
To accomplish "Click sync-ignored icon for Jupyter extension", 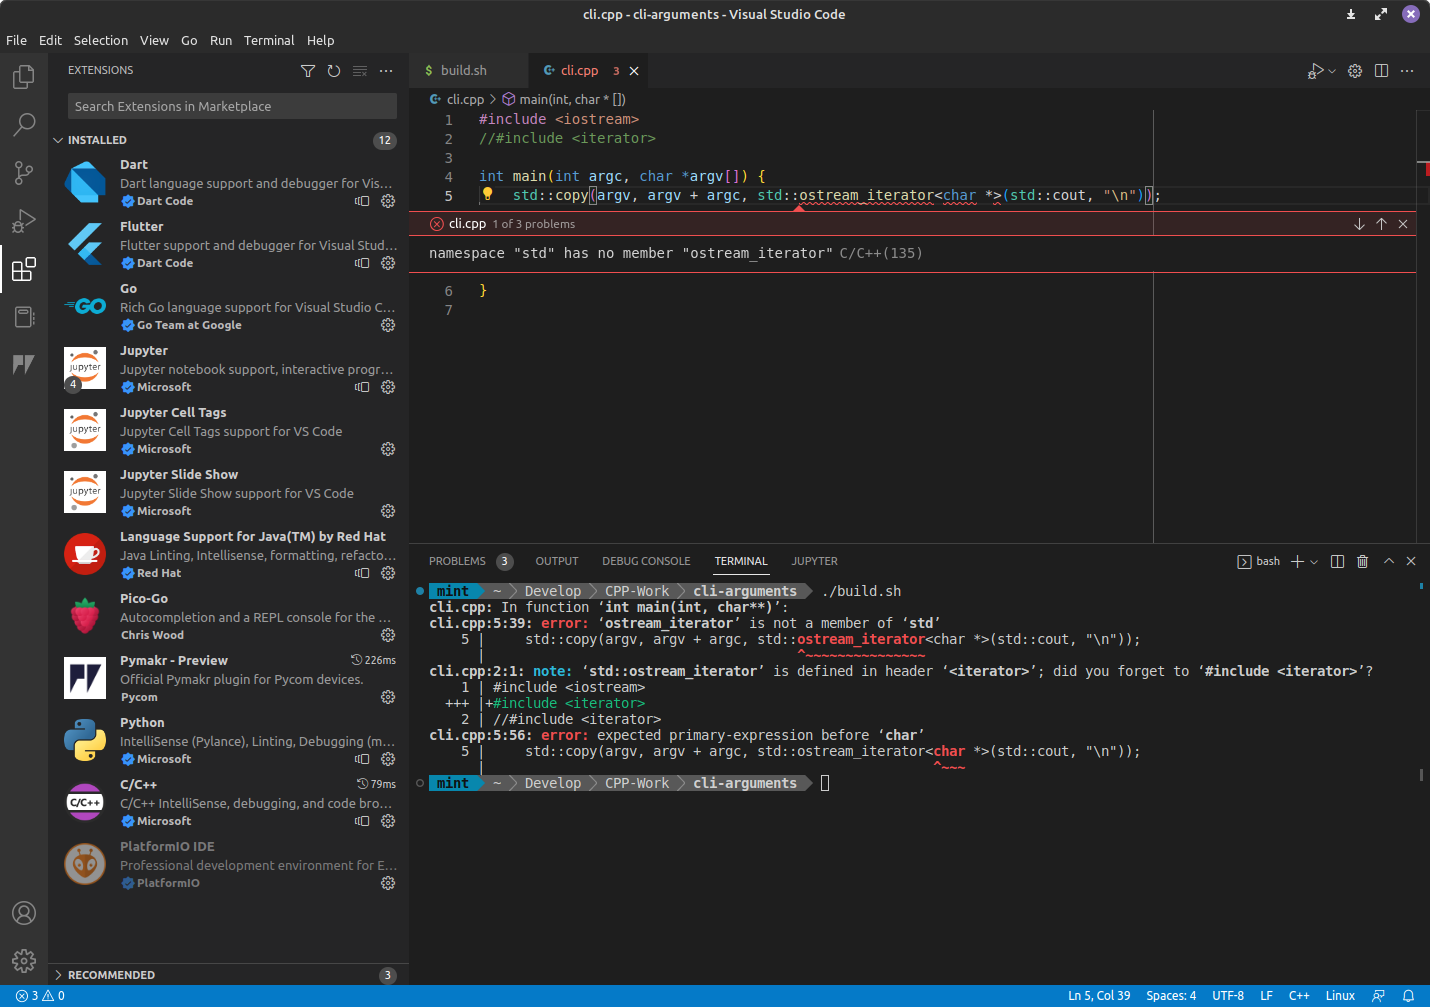I will click(362, 387).
